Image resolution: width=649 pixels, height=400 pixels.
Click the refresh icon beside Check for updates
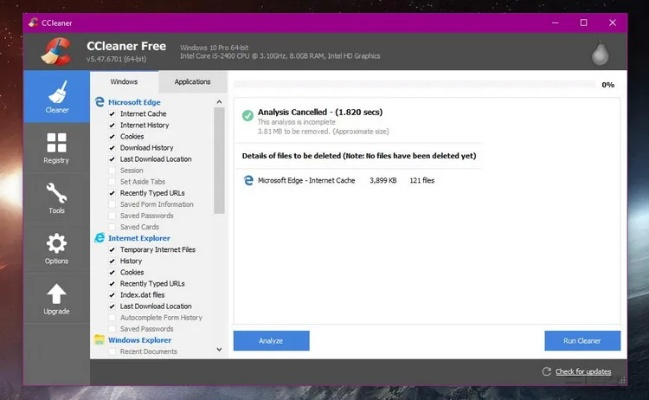pyautogui.click(x=546, y=371)
